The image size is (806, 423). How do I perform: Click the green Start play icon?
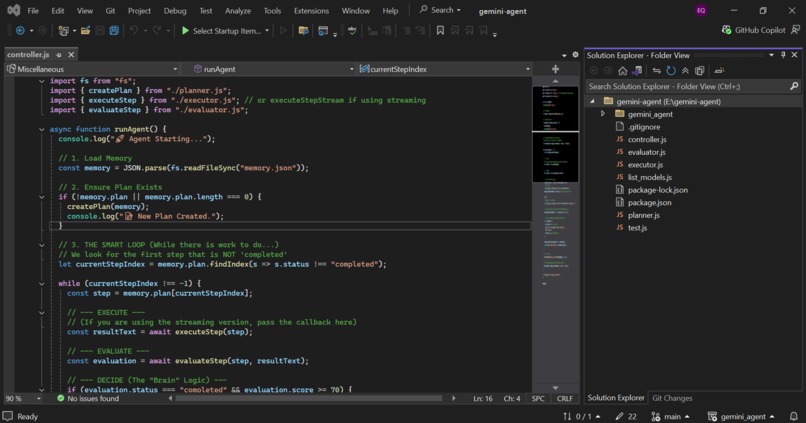[x=185, y=31]
